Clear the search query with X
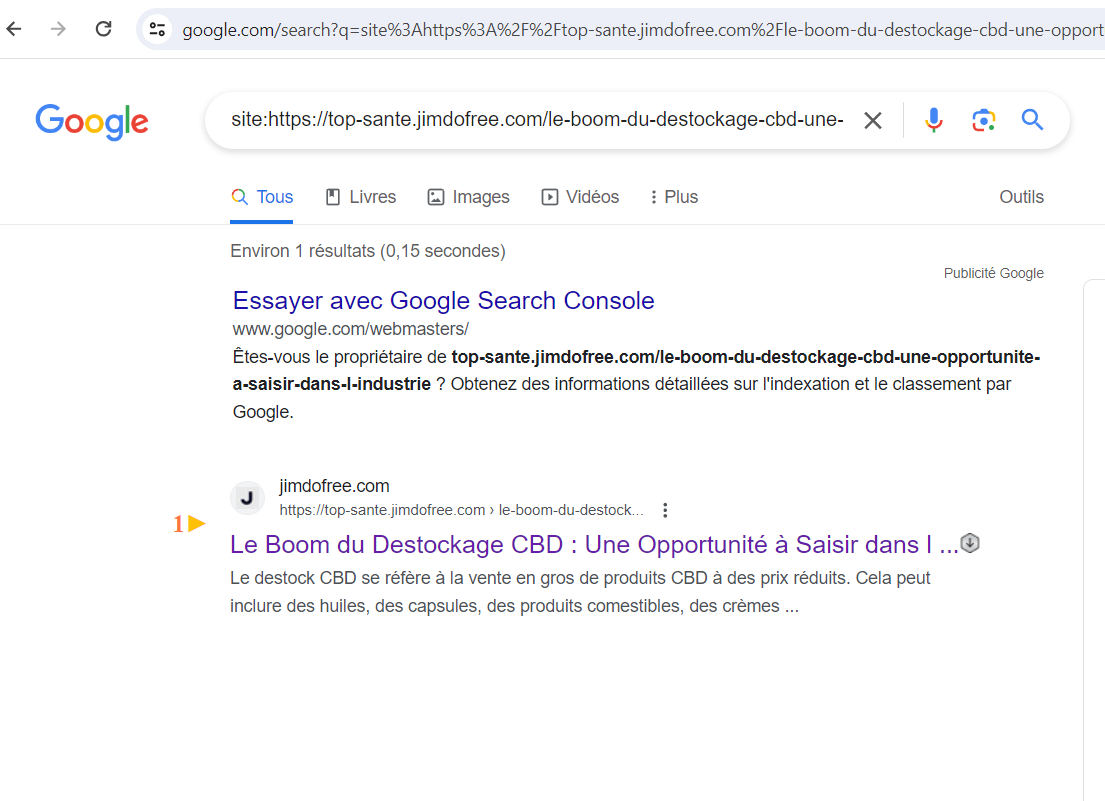Image resolution: width=1105 pixels, height=801 pixels. tap(873, 121)
